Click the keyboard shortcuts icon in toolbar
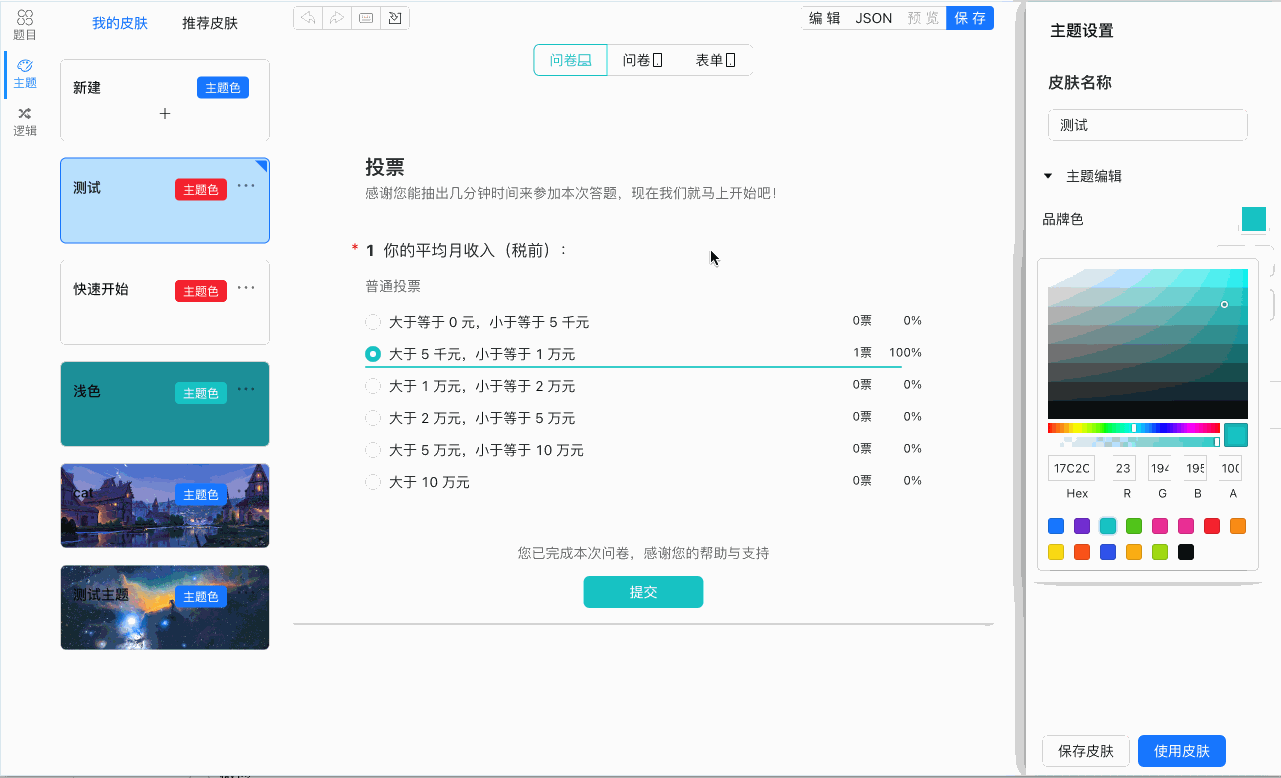Viewport: 1281px width, 778px height. 365,17
